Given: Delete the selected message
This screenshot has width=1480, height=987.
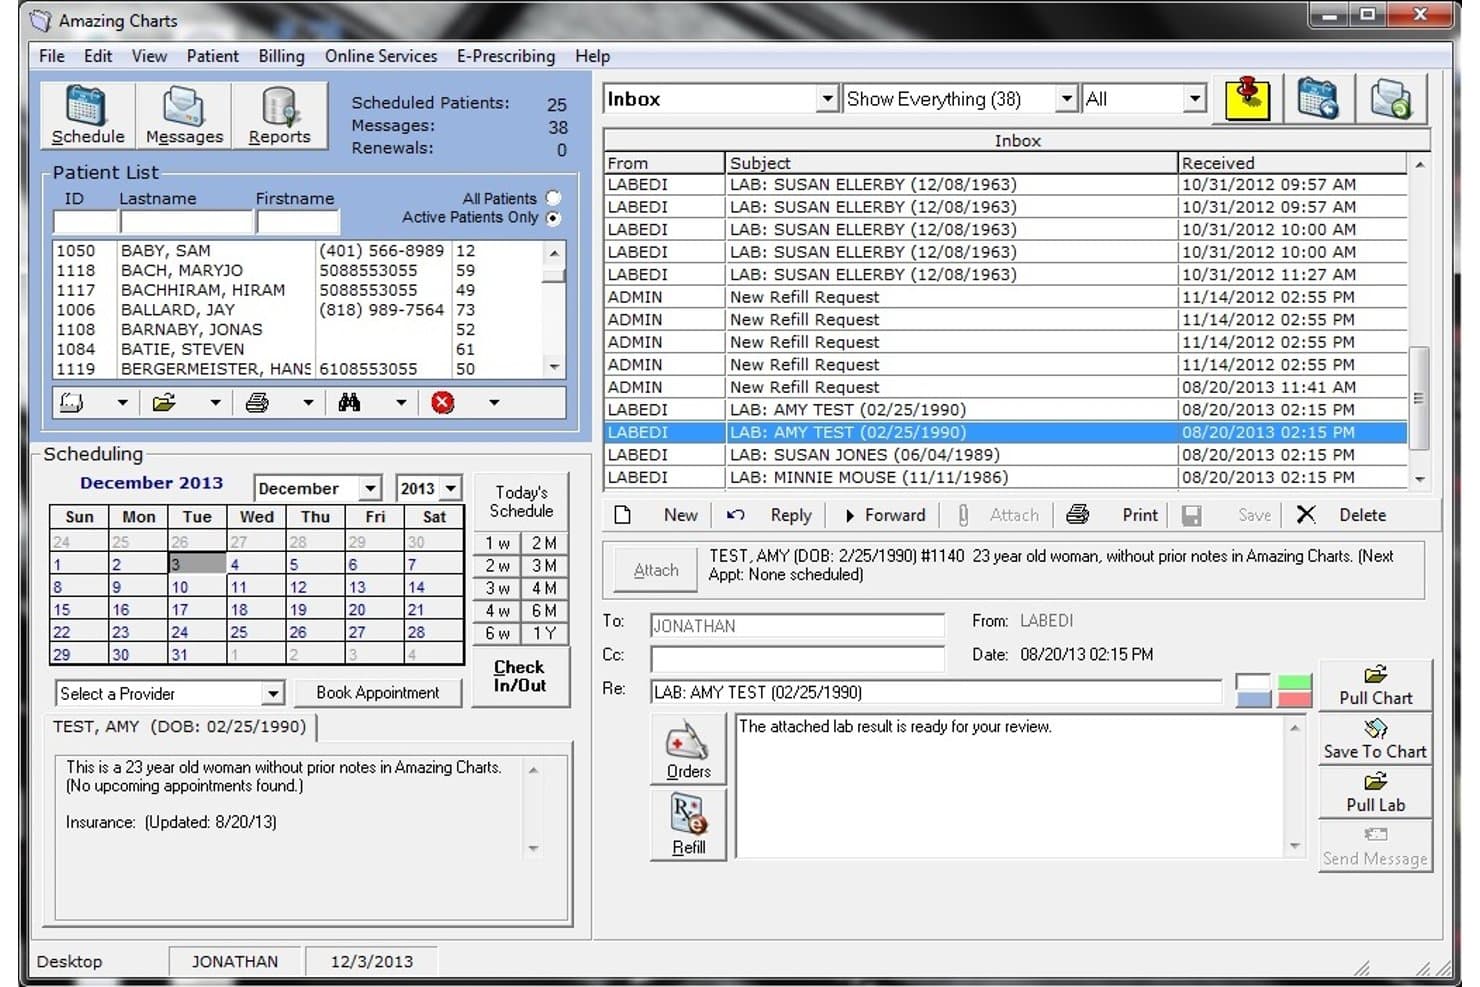Looking at the screenshot, I should coord(1341,515).
